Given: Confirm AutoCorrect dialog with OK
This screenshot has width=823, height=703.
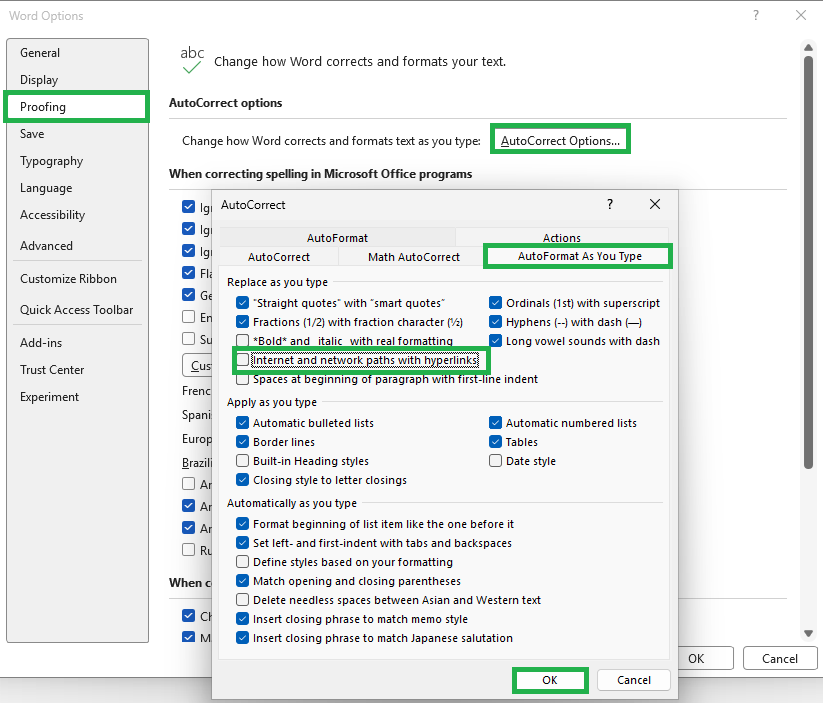Looking at the screenshot, I should tap(550, 680).
